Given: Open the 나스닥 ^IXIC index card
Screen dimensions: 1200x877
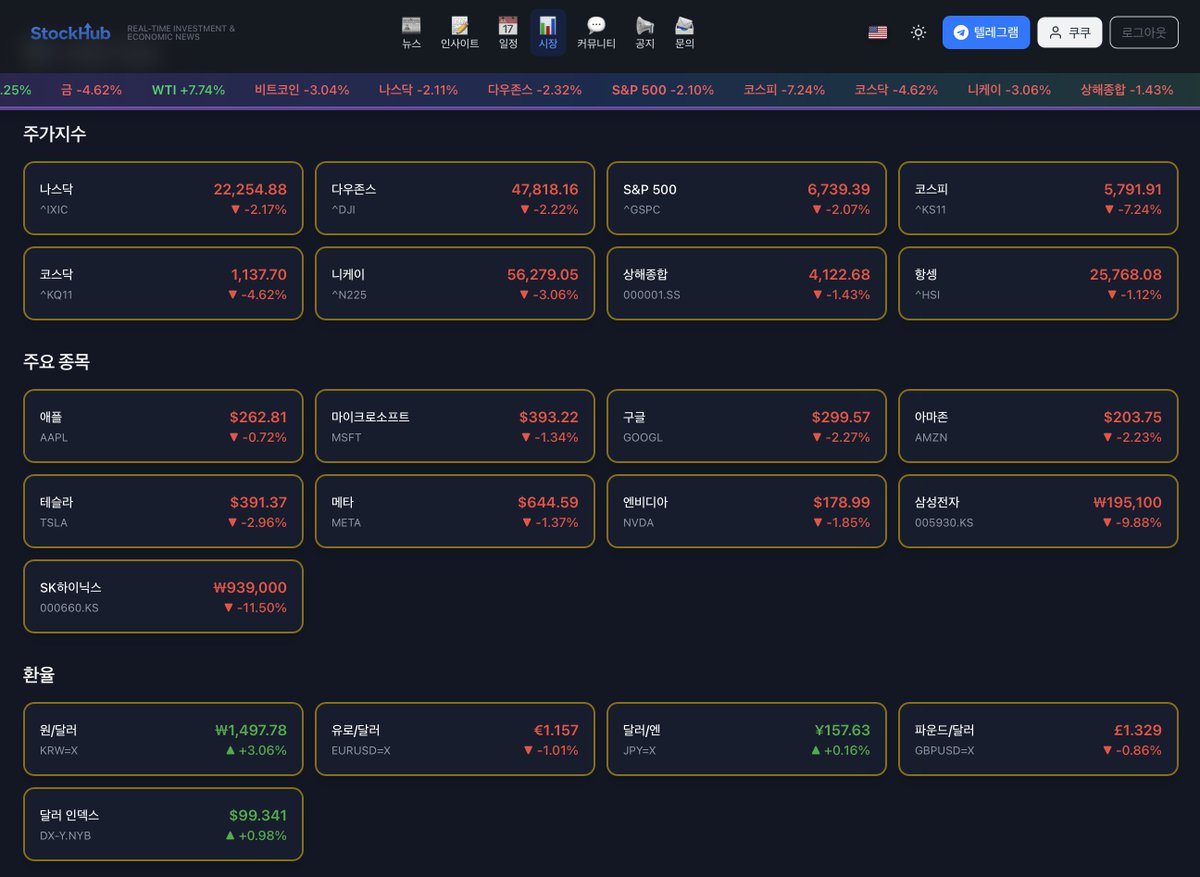Looking at the screenshot, I should 163,198.
